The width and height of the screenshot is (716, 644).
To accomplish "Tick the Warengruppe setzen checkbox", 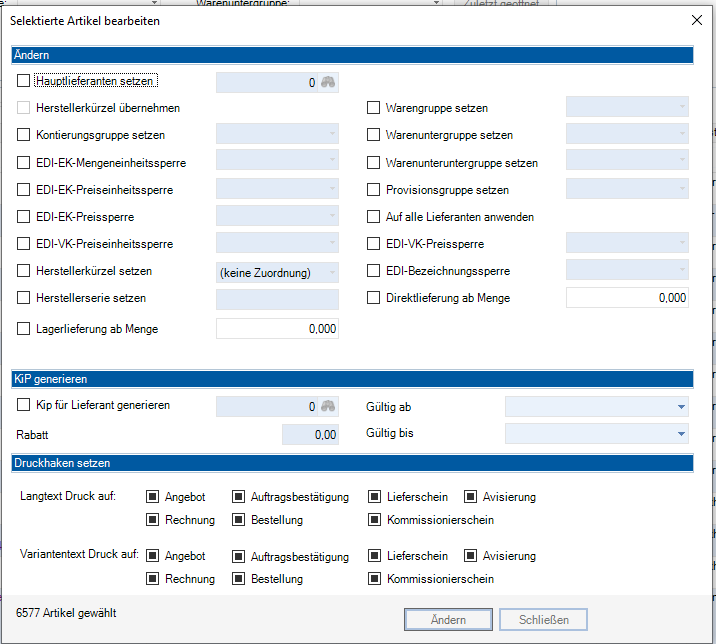I will [374, 108].
